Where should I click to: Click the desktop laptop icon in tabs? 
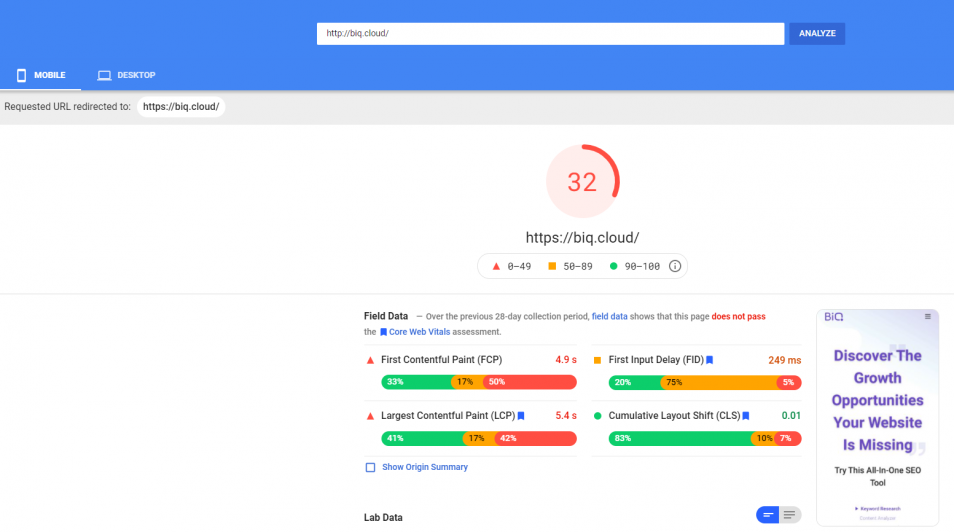104,75
